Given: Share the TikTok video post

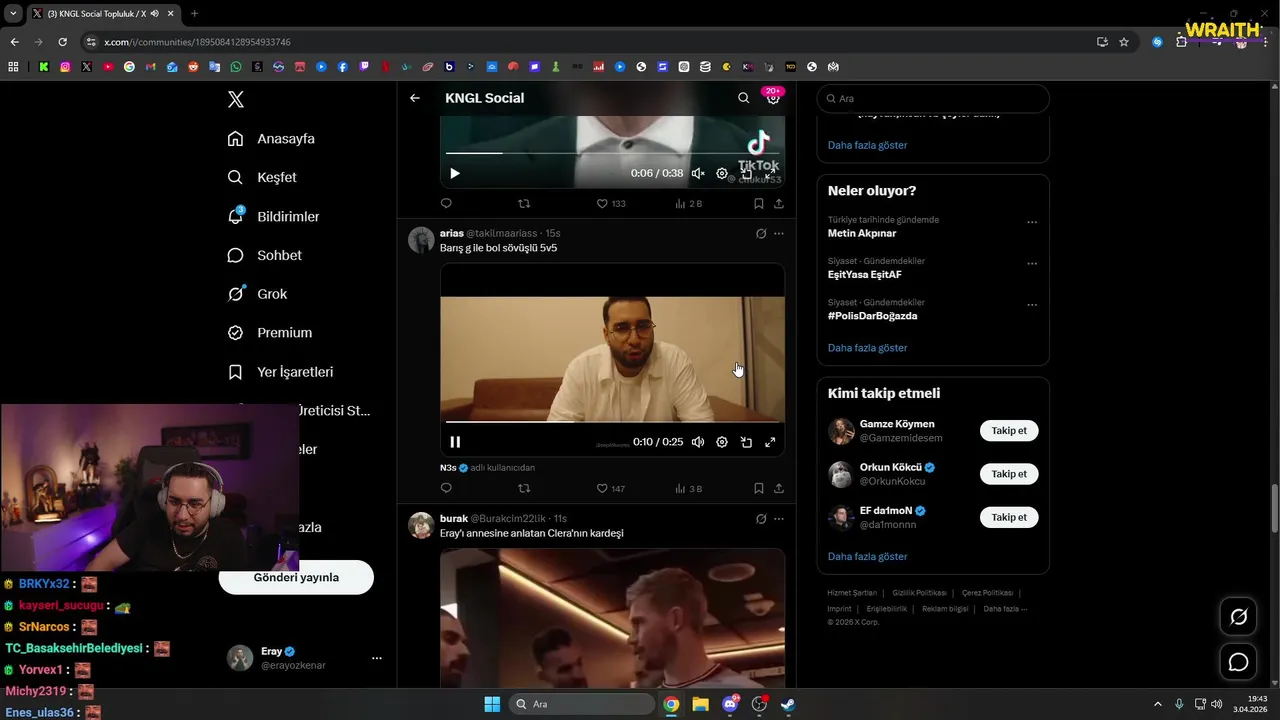Looking at the screenshot, I should 779,203.
